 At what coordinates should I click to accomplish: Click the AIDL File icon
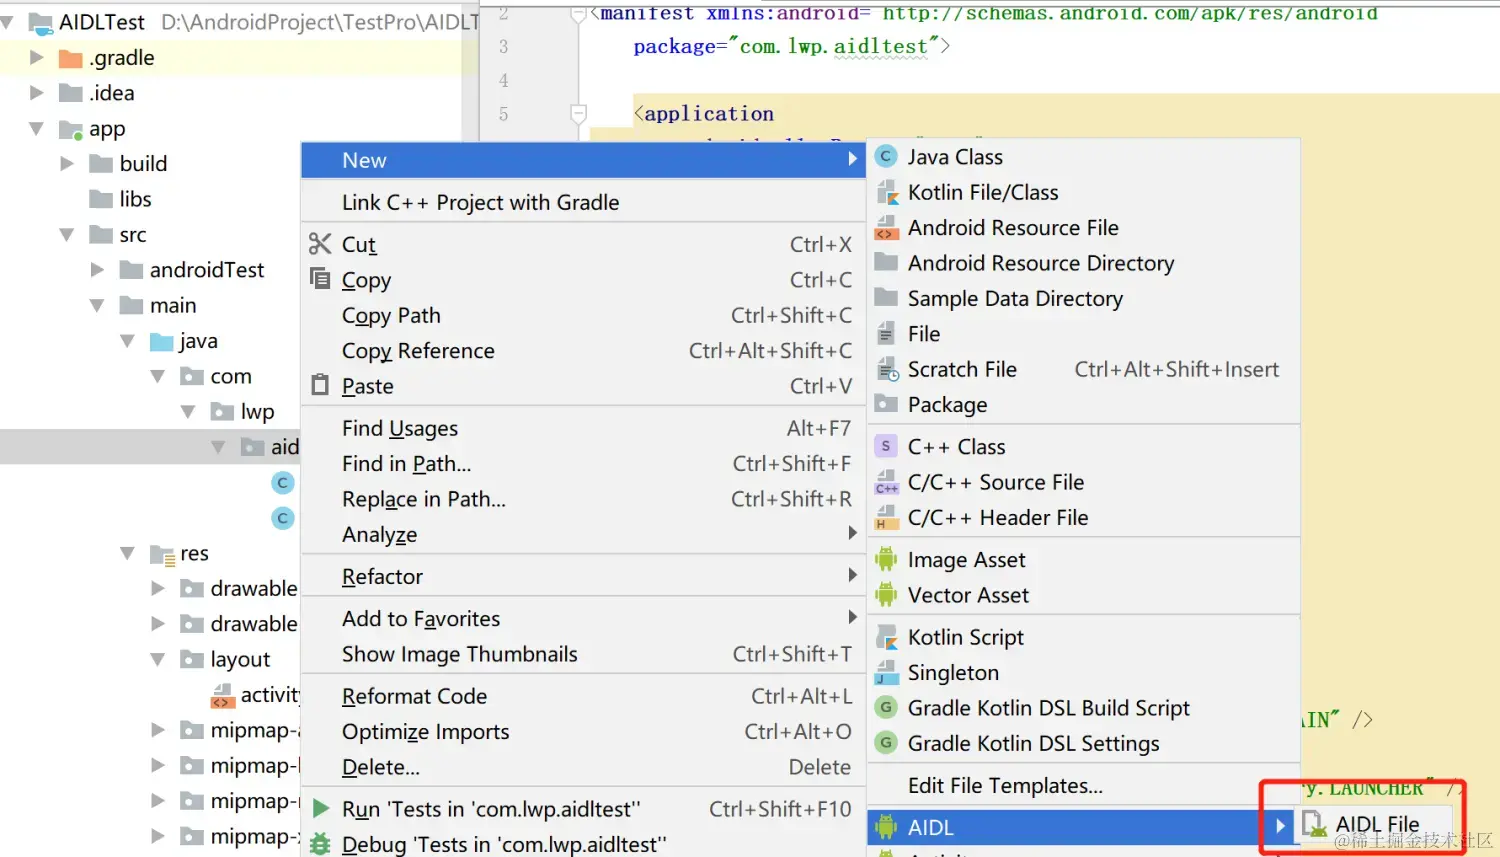1315,825
